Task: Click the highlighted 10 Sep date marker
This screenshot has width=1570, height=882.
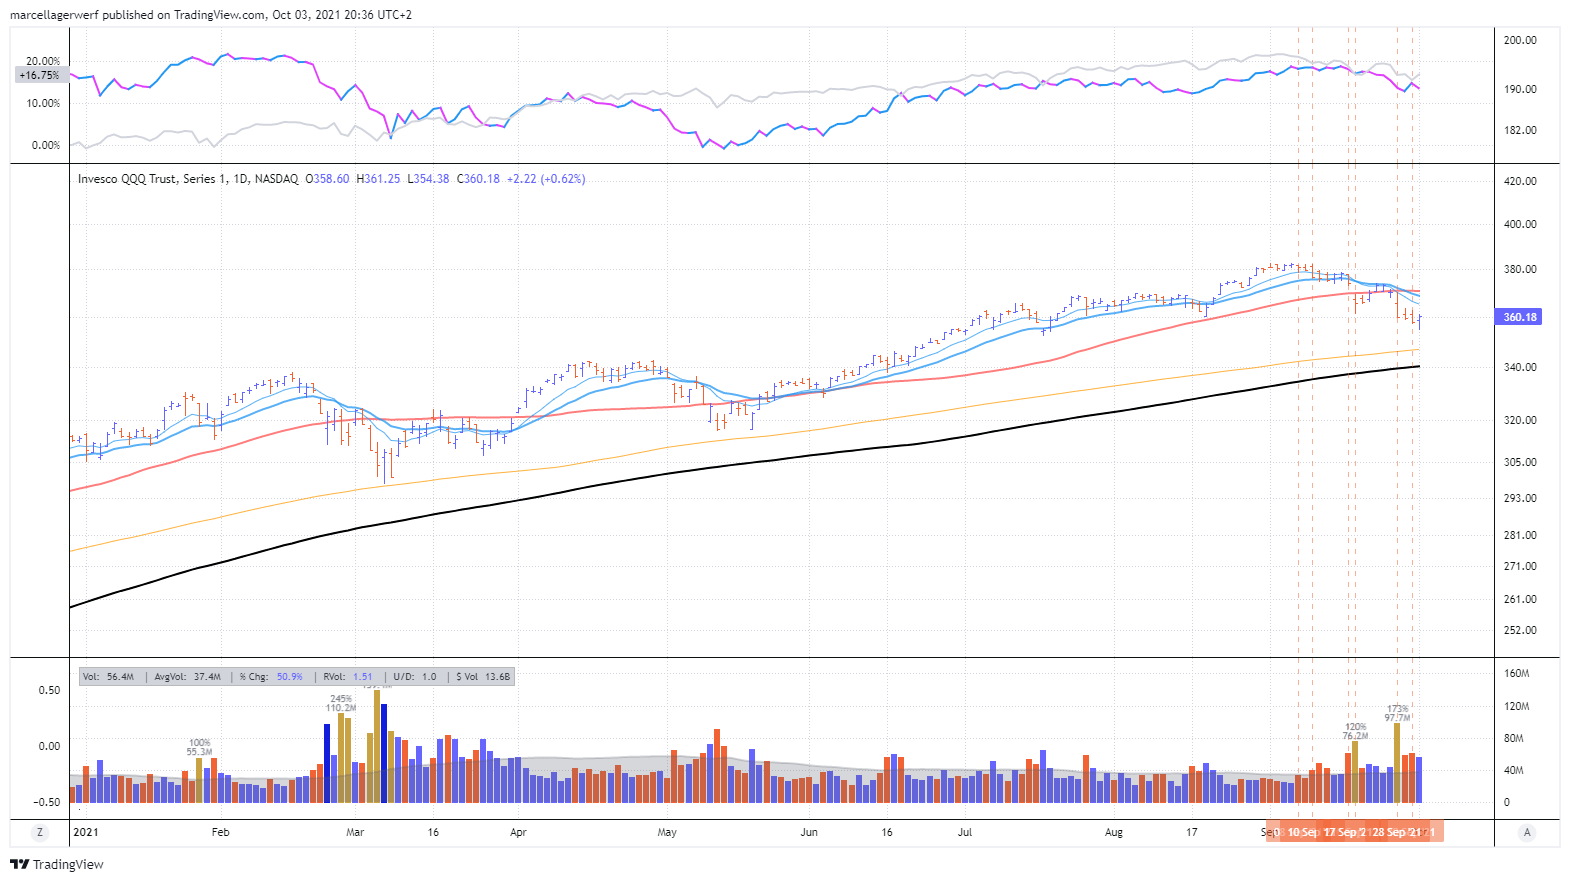Action: pyautogui.click(x=1303, y=832)
